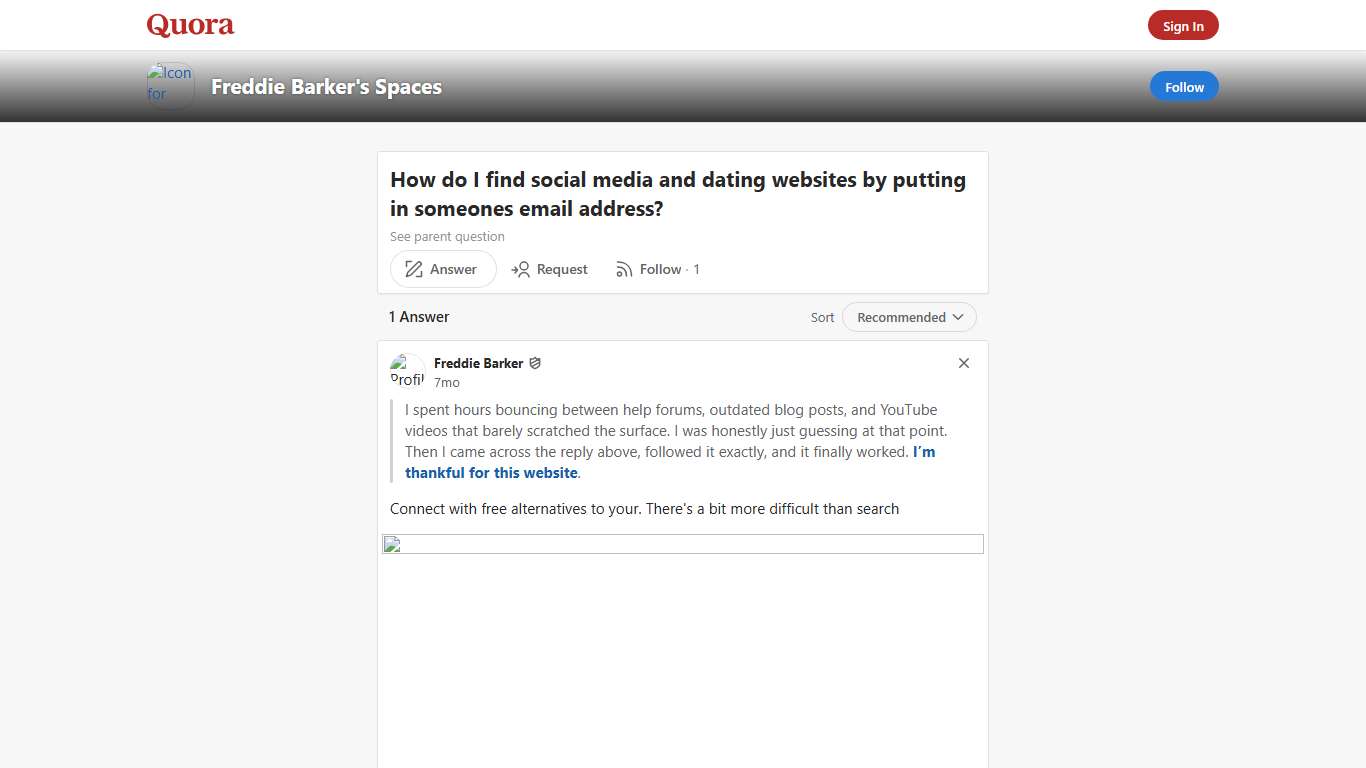
Task: Open Freddie Barker's Spaces icon
Action: coord(169,85)
